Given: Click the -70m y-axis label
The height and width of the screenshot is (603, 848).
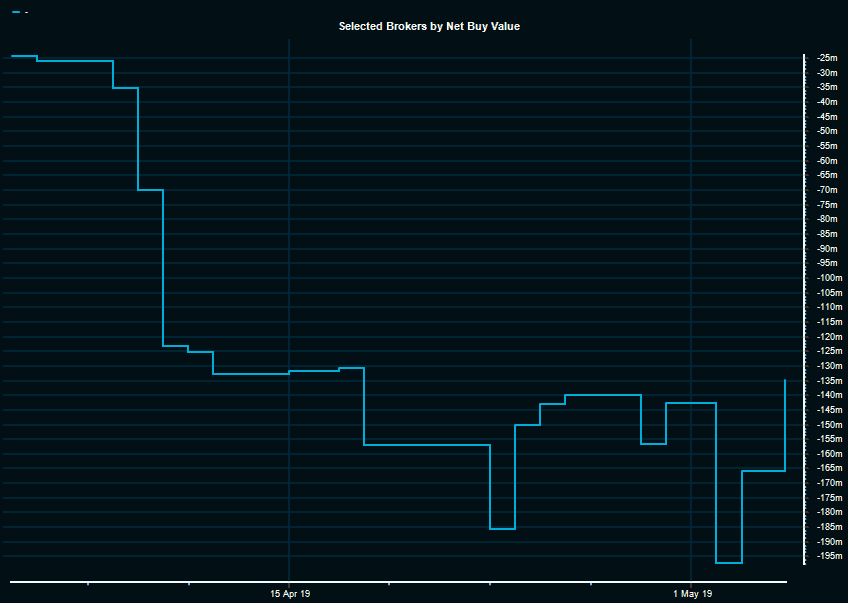Looking at the screenshot, I should 827,190.
